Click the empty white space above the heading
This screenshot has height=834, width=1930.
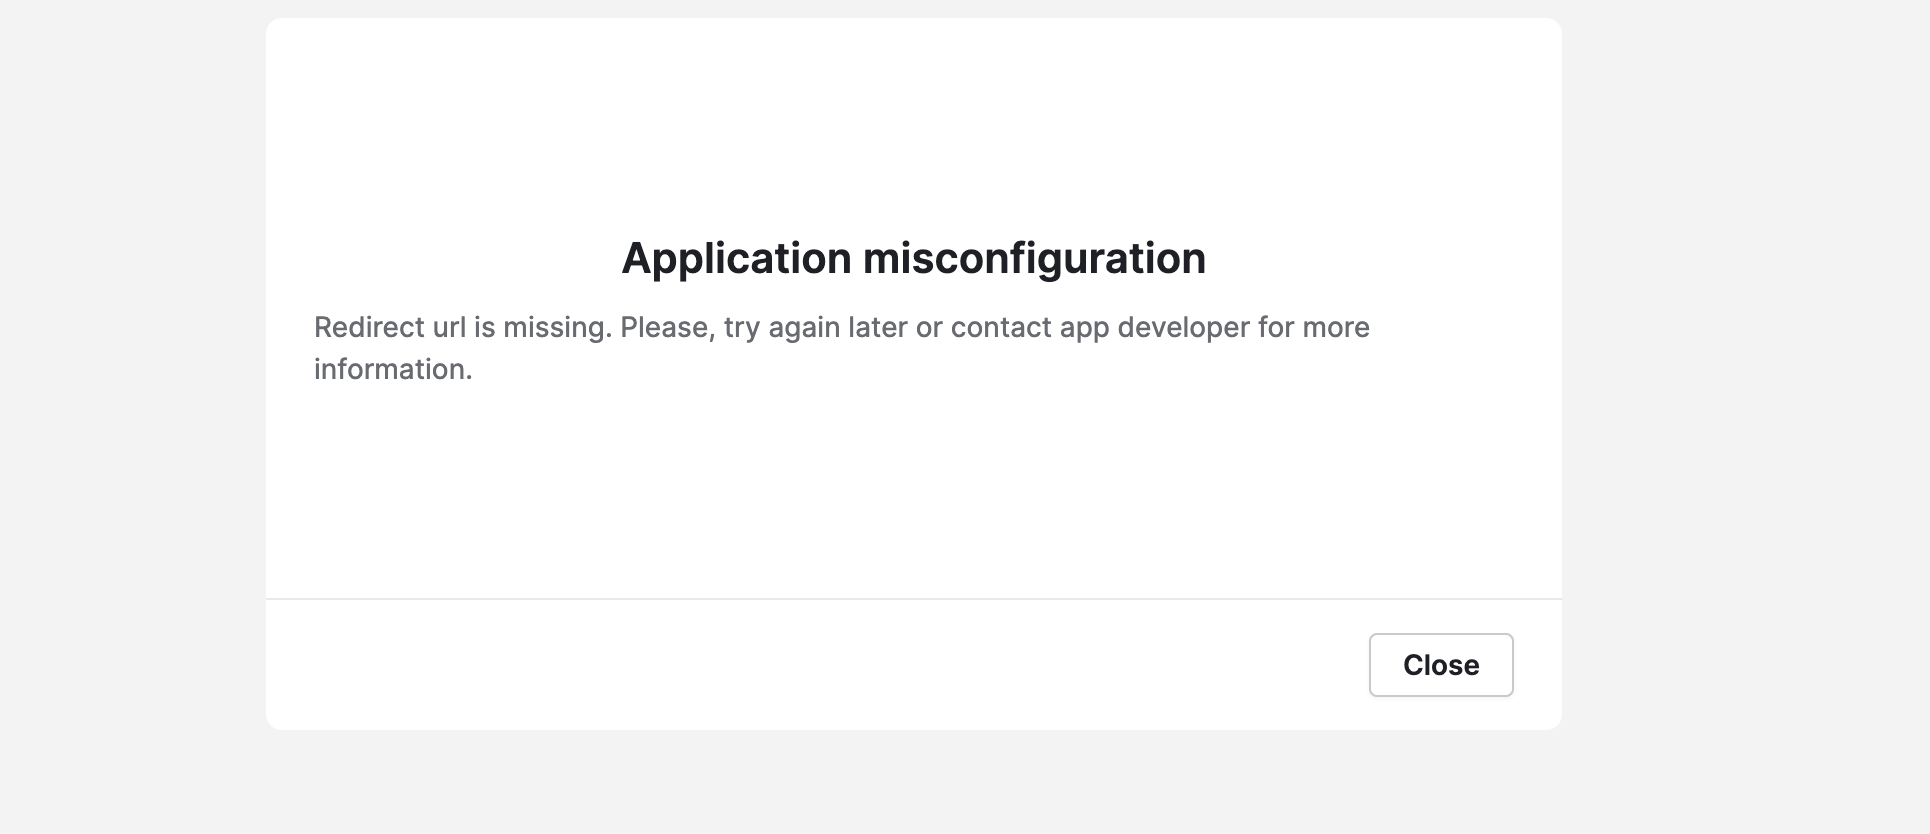(x=913, y=120)
